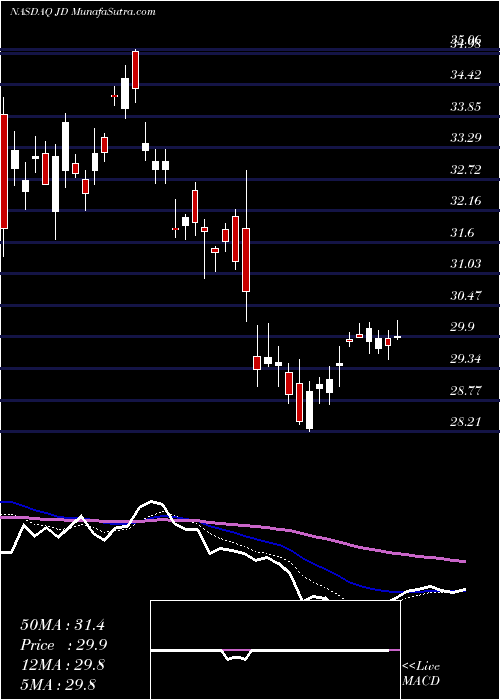Click the lowest white candlestick near 28.21
Screen dimensions: 500x700
click(309, 410)
